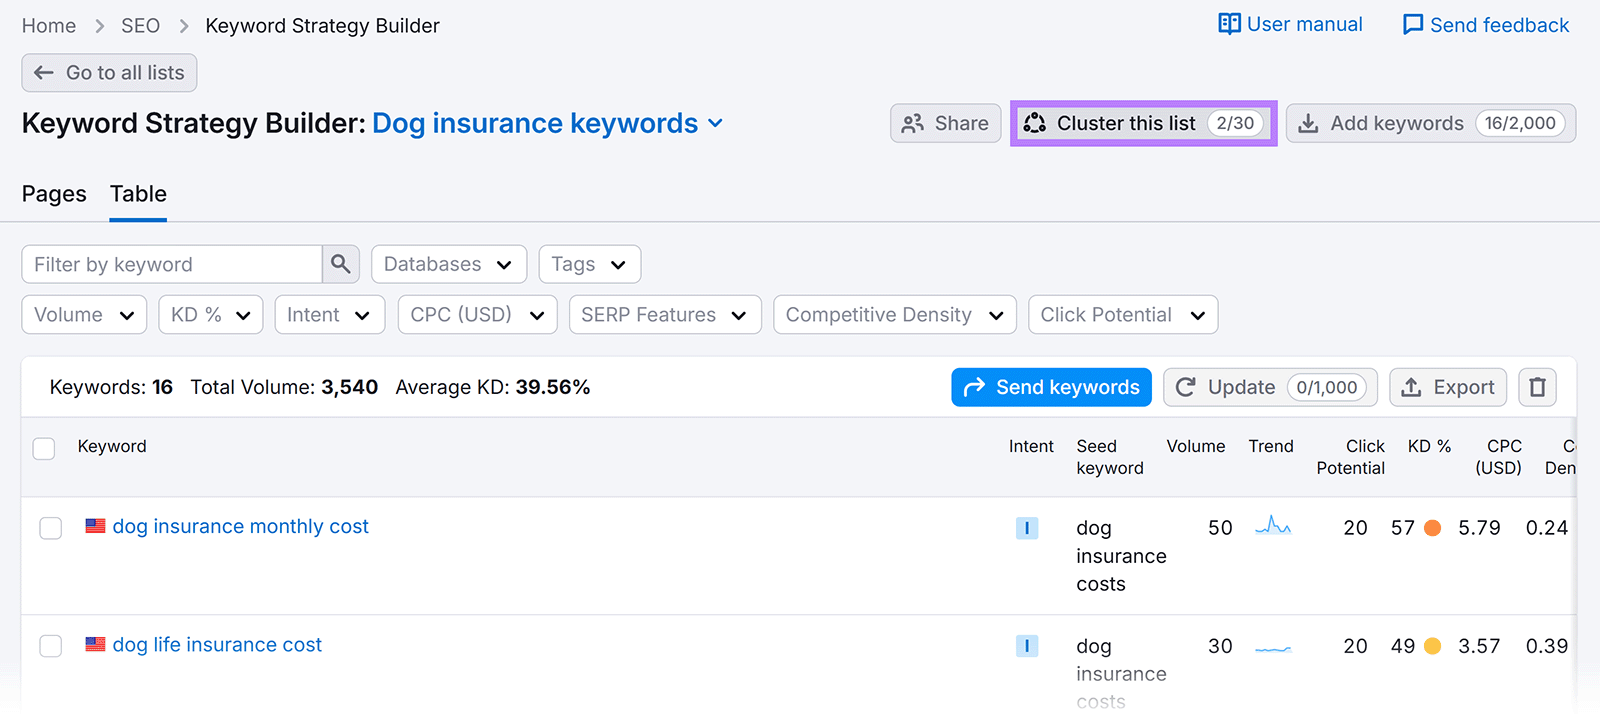
Task: Focus the Filter by keyword input field
Action: pyautogui.click(x=172, y=264)
